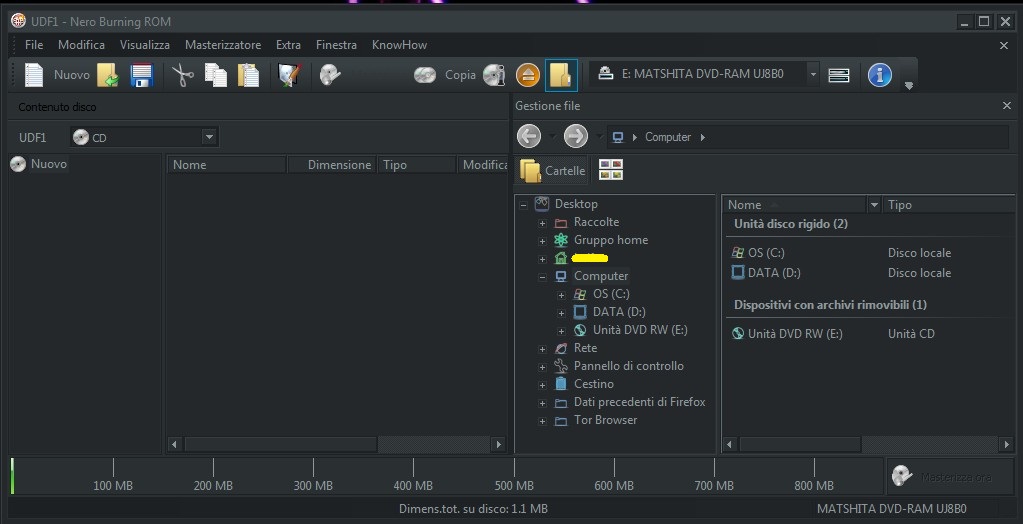Image resolution: width=1023 pixels, height=524 pixels.
Task: Toggle the Cartelle folders button
Action: click(x=552, y=170)
